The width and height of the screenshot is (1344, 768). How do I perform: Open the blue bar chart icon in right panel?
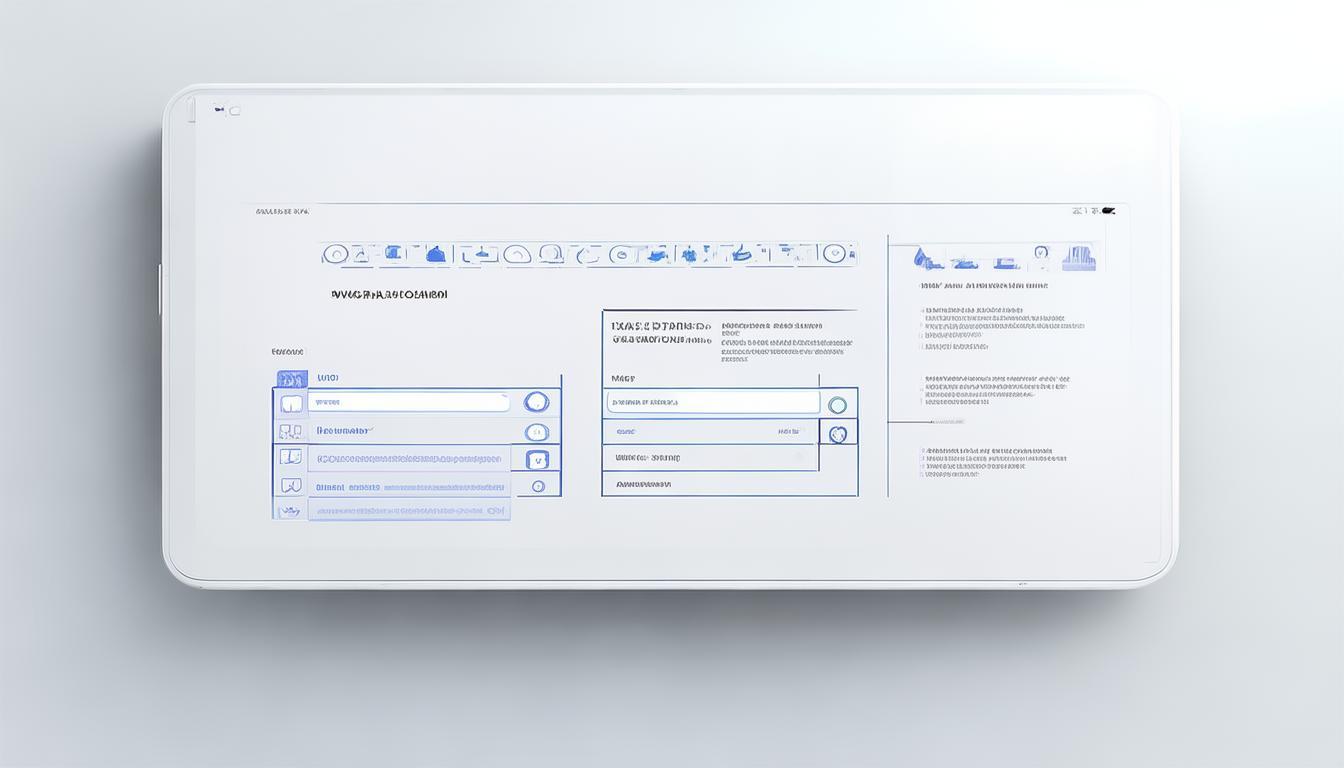point(1079,257)
